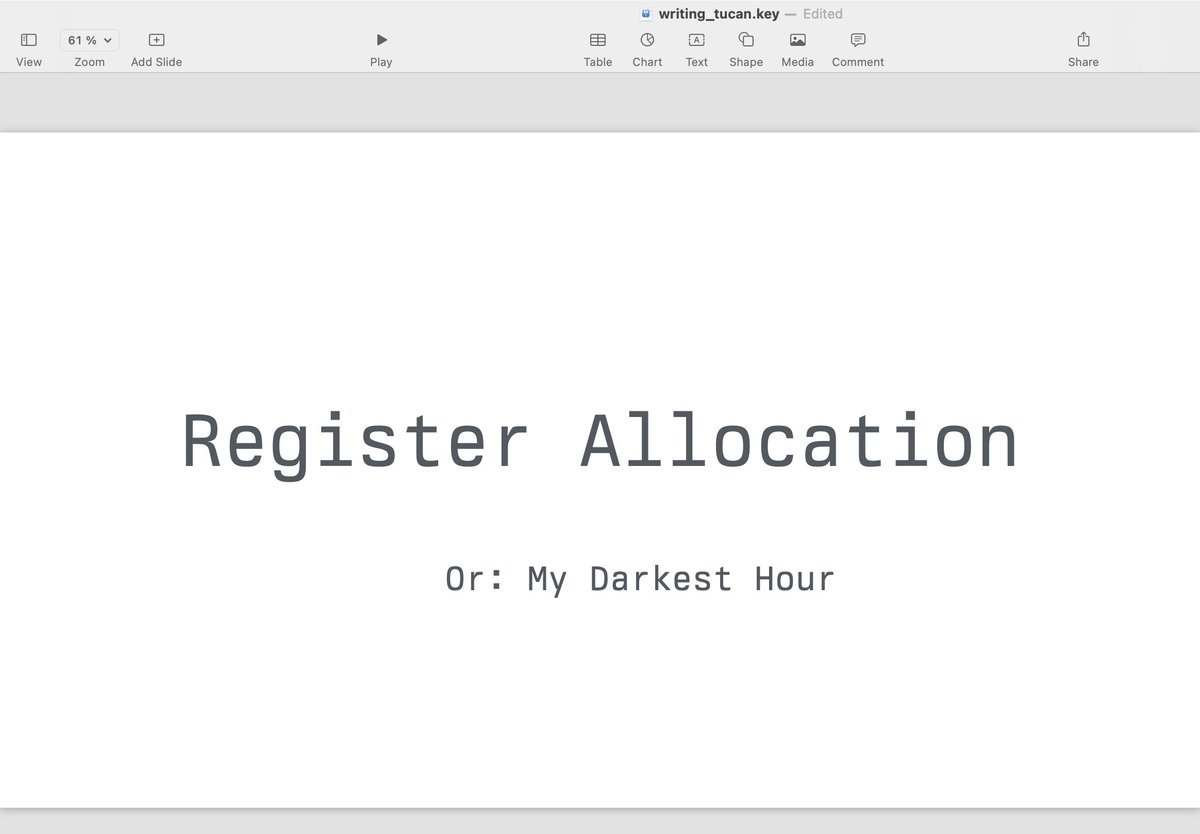Click the document file icon in title bar

click(646, 14)
